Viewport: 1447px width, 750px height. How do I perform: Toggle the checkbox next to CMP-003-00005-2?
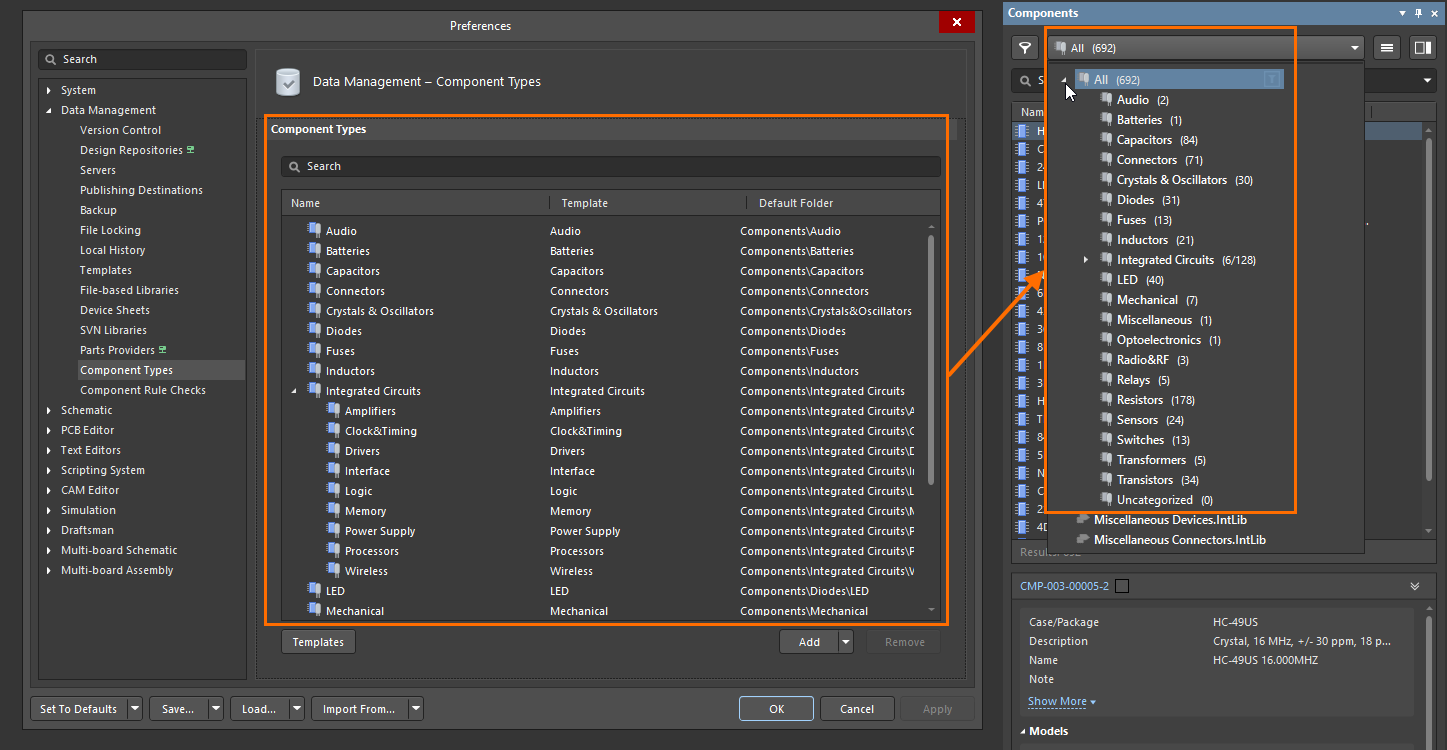(x=1122, y=587)
